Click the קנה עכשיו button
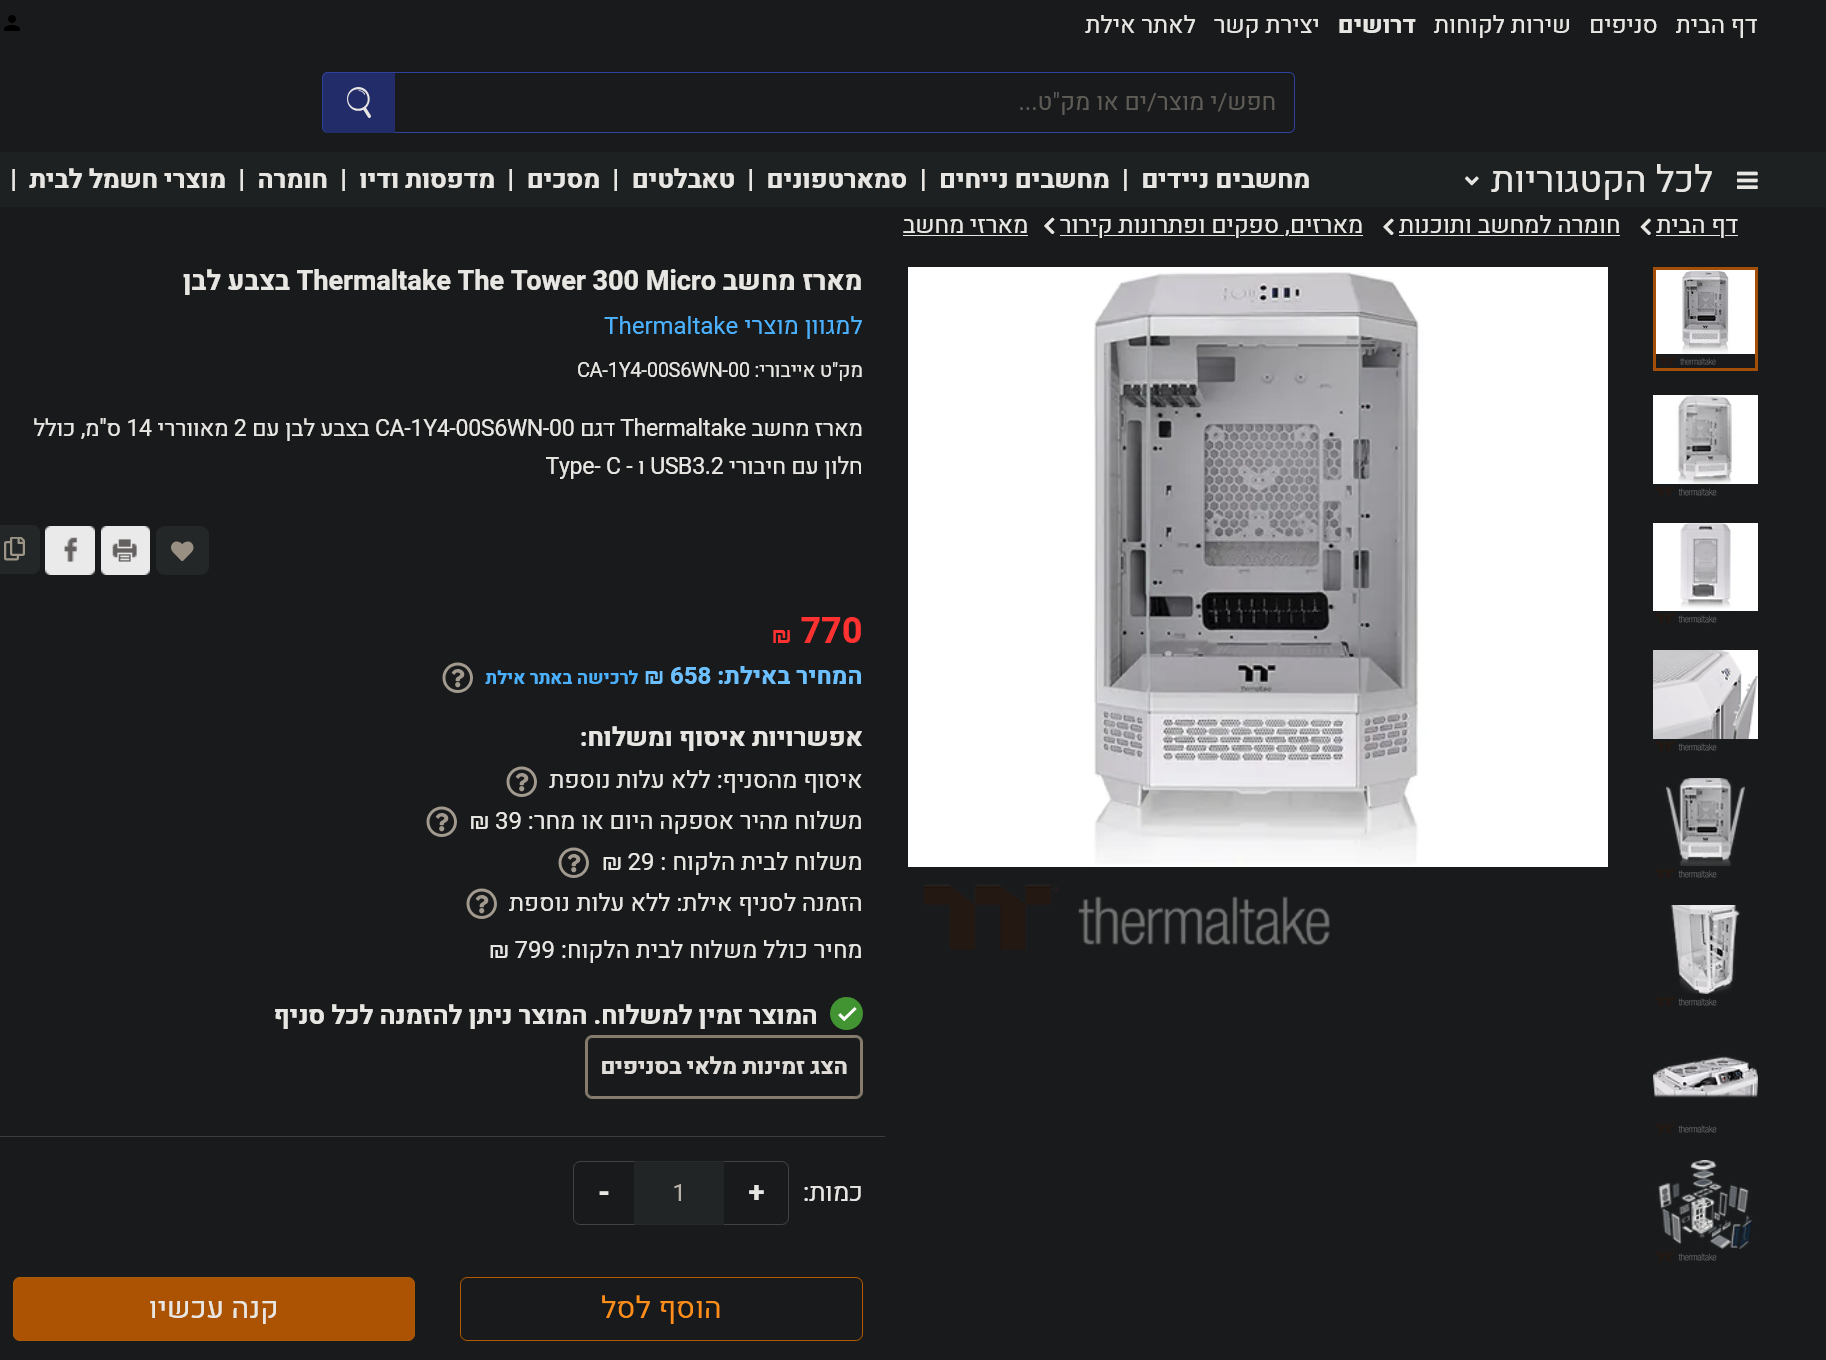 pyautogui.click(x=214, y=1308)
